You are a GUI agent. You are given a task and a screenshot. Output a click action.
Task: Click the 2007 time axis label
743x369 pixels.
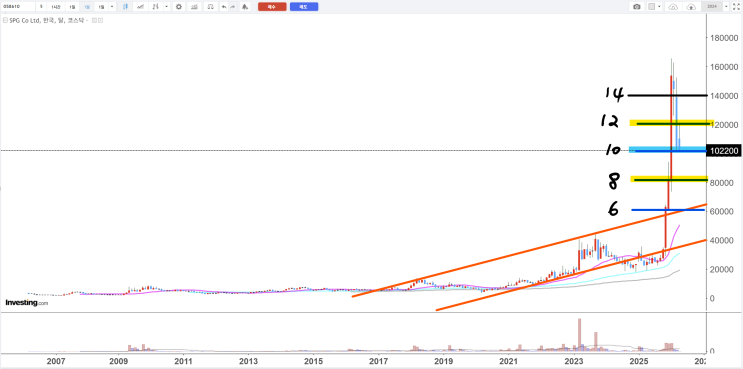[x=57, y=361]
